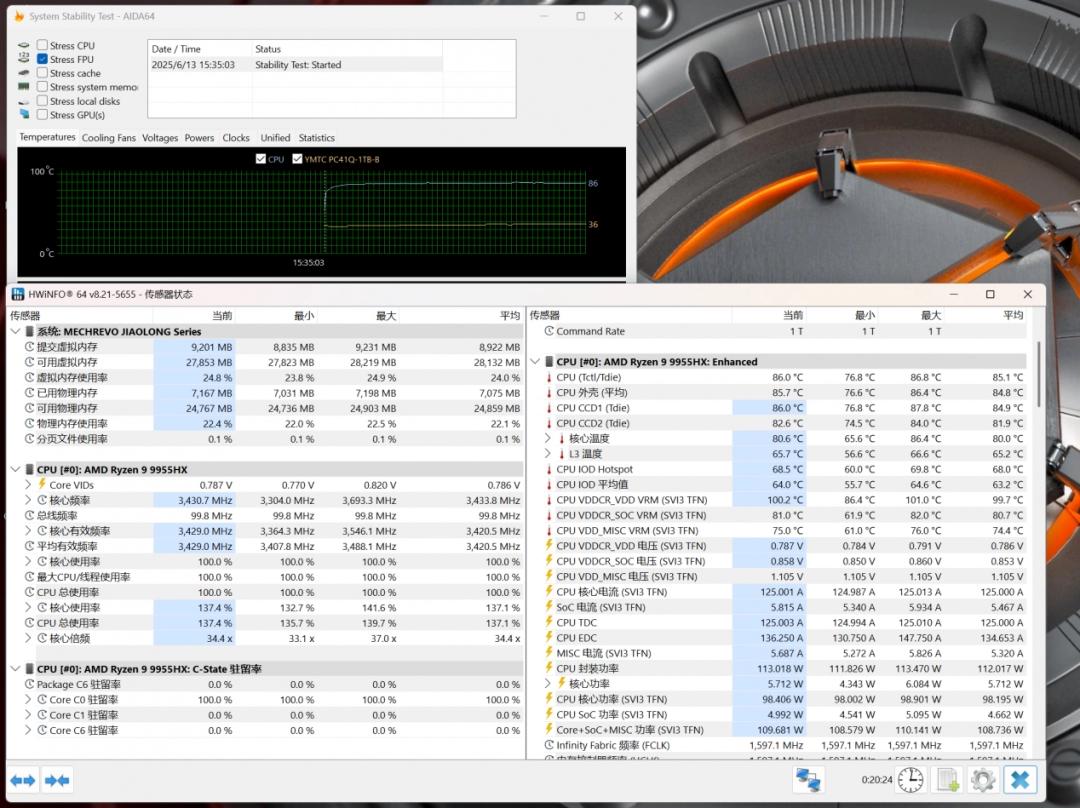Click the clock reset timer icon
This screenshot has height=808, width=1080.
click(x=910, y=779)
